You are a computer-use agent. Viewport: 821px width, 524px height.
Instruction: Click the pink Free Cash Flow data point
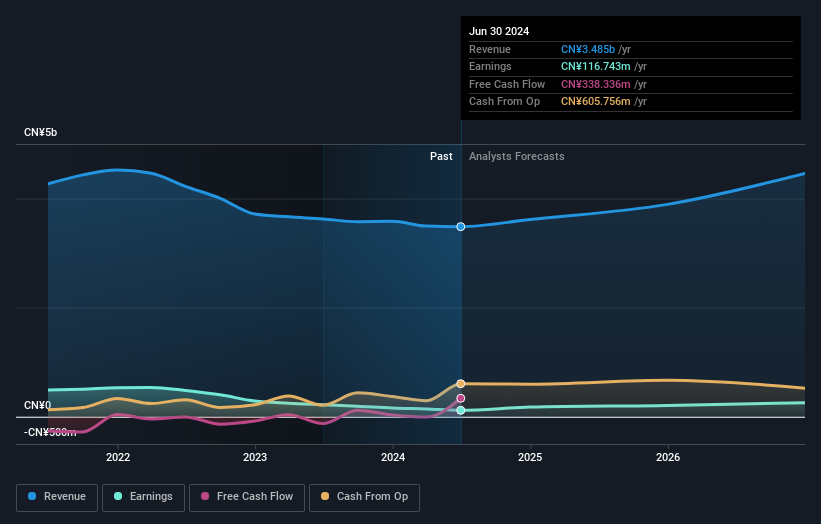pos(461,398)
